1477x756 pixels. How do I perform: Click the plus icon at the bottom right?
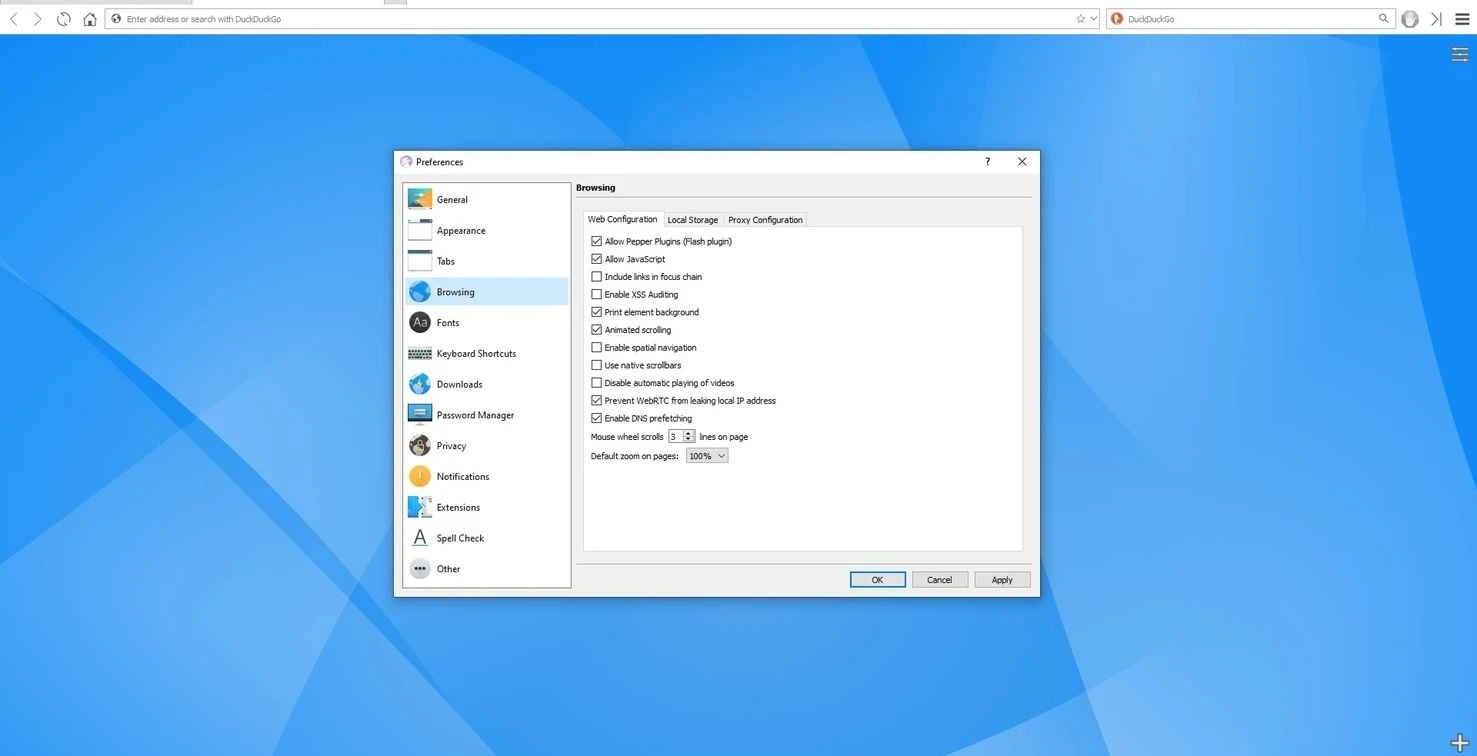pyautogui.click(x=1460, y=743)
